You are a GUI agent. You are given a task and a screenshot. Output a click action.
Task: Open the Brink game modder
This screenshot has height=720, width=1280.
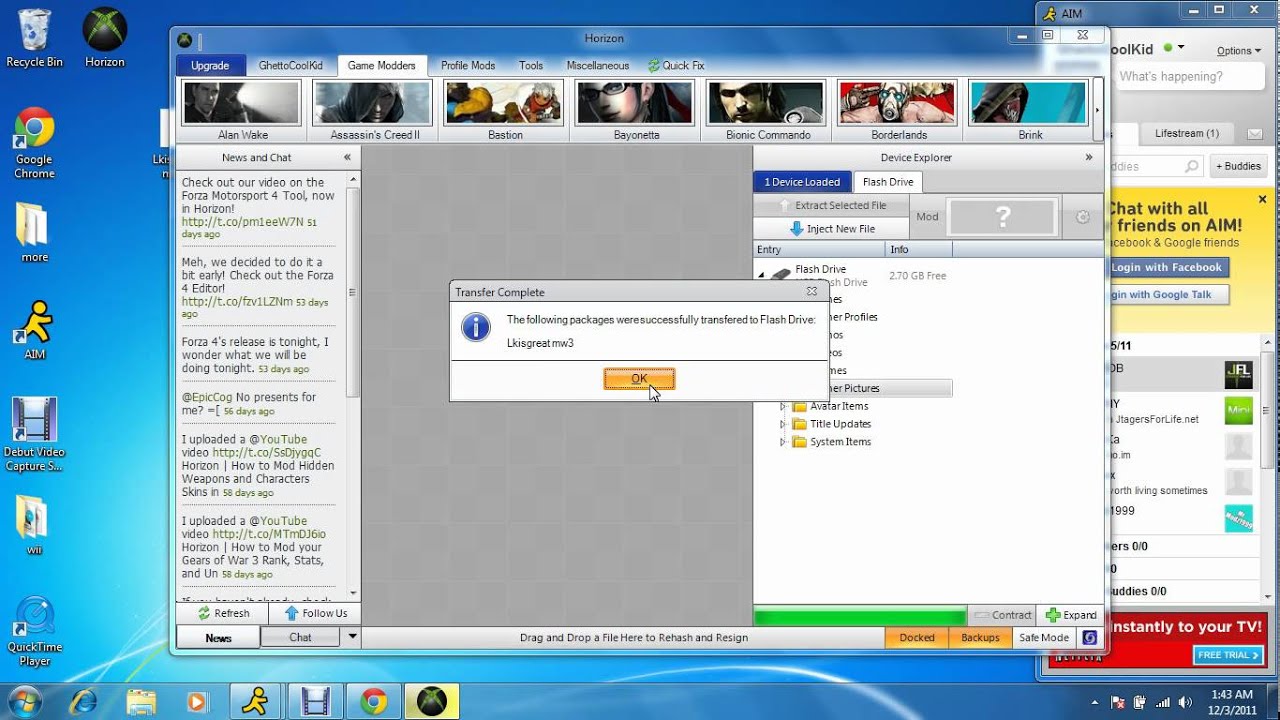[1029, 110]
